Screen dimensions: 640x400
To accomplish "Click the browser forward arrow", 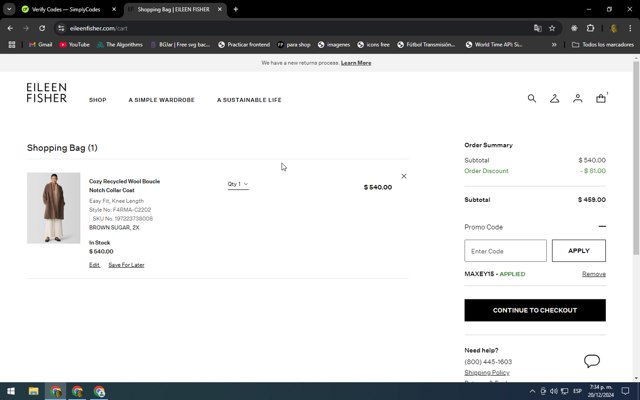I will 26,28.
